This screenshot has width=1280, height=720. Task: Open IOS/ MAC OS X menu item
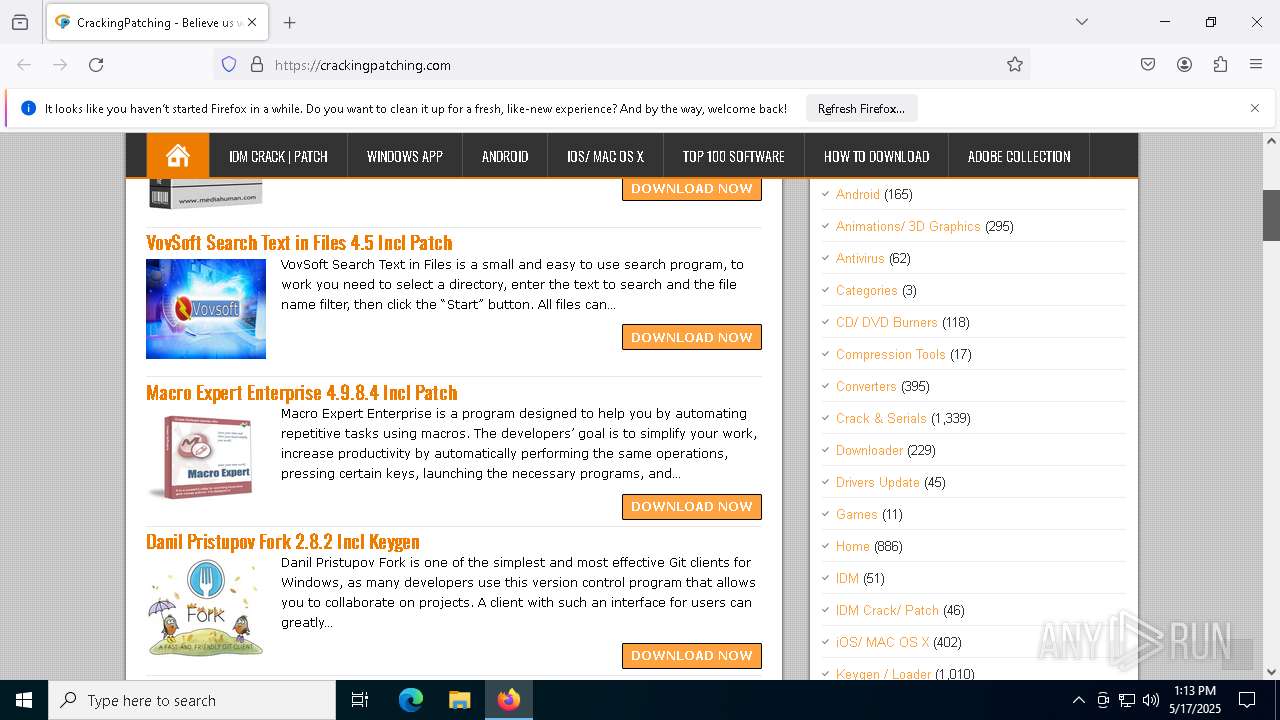pos(605,156)
